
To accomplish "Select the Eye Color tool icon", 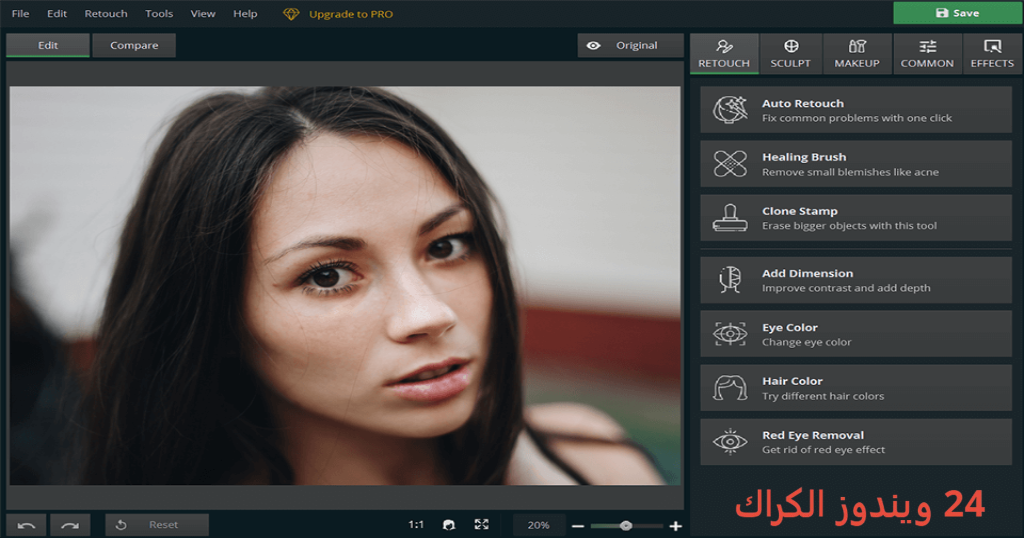I will click(x=730, y=334).
